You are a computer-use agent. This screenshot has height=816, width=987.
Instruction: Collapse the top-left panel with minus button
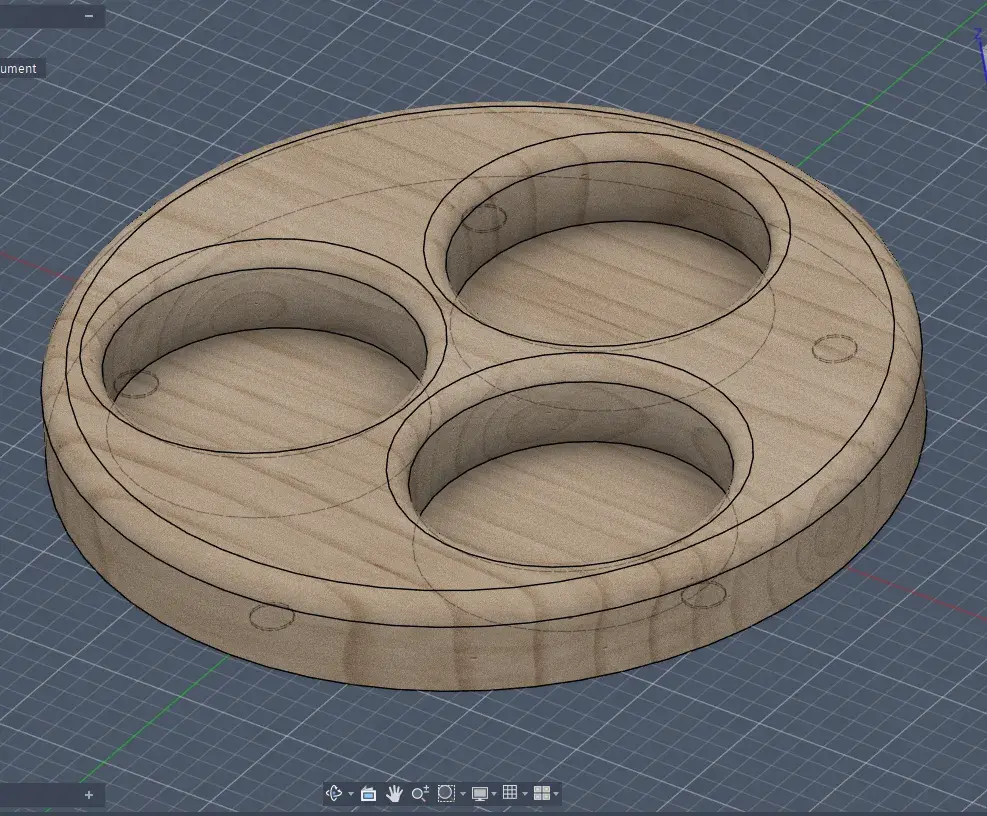(x=89, y=16)
